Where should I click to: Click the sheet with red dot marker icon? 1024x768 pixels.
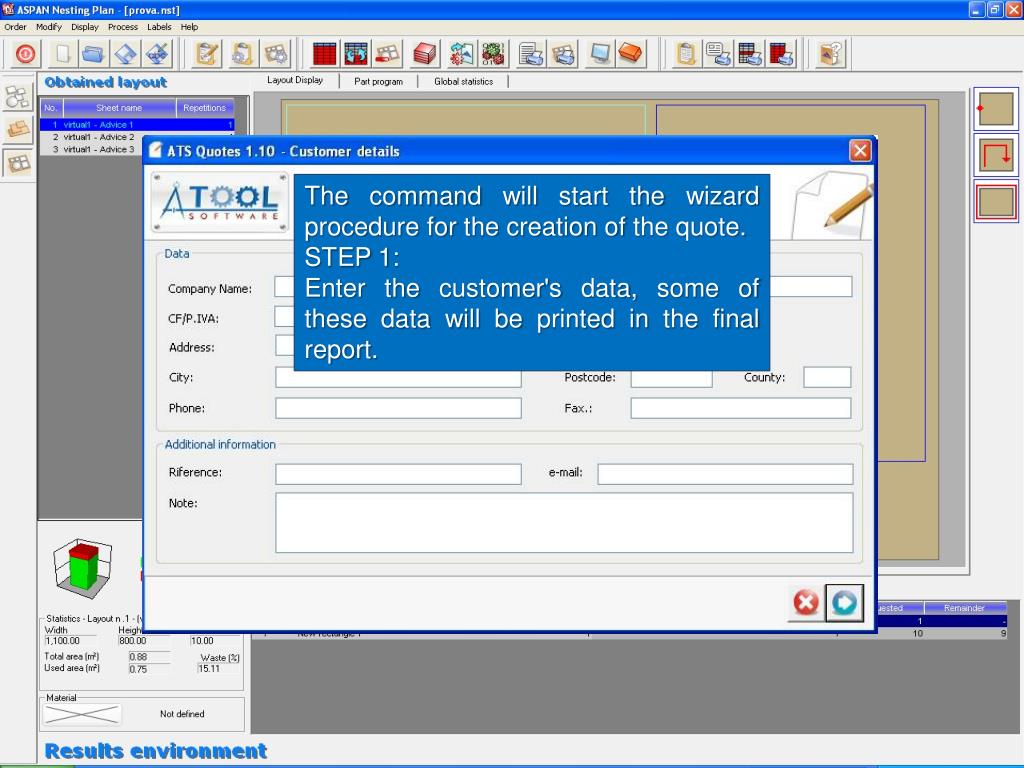tap(996, 108)
